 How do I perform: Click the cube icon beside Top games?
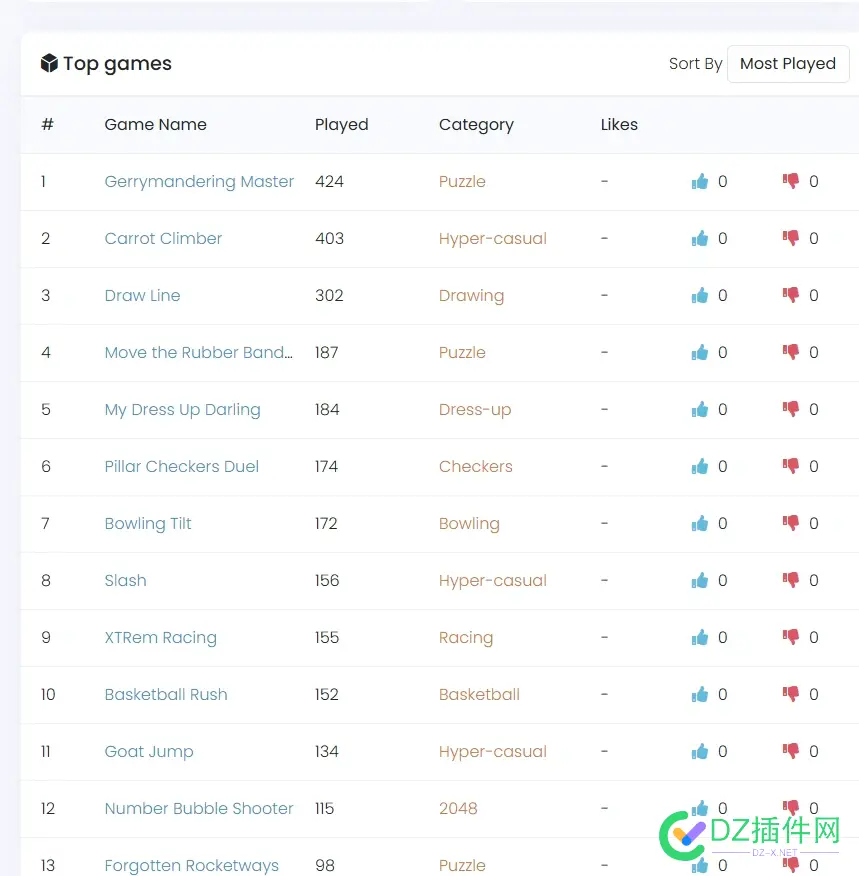click(49, 63)
